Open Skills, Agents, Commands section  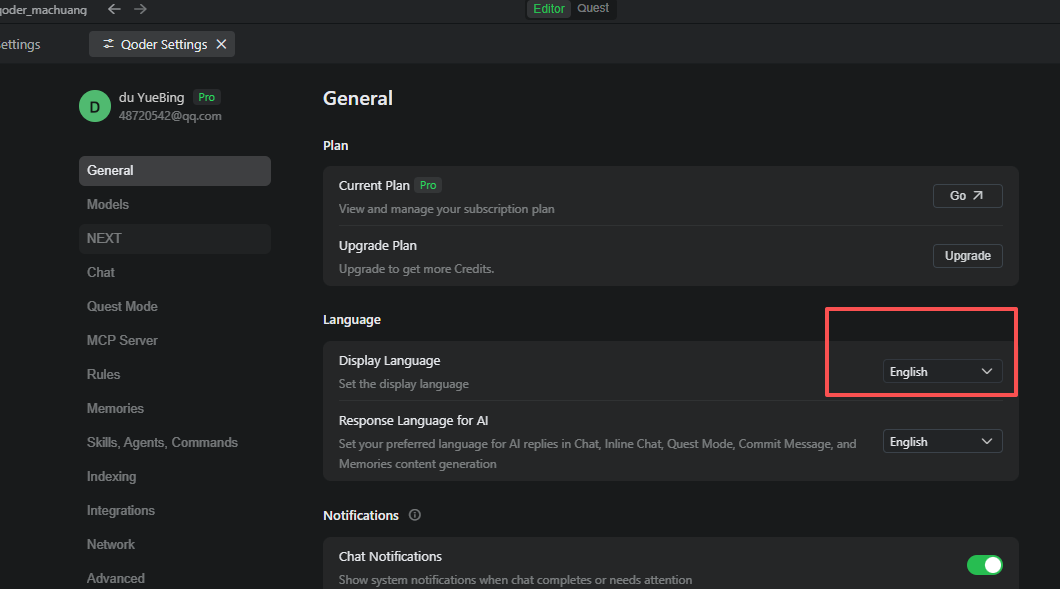tap(174, 442)
